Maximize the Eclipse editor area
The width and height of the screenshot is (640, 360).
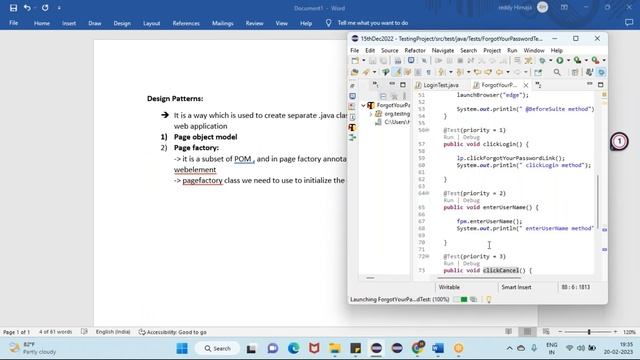tap(600, 84)
